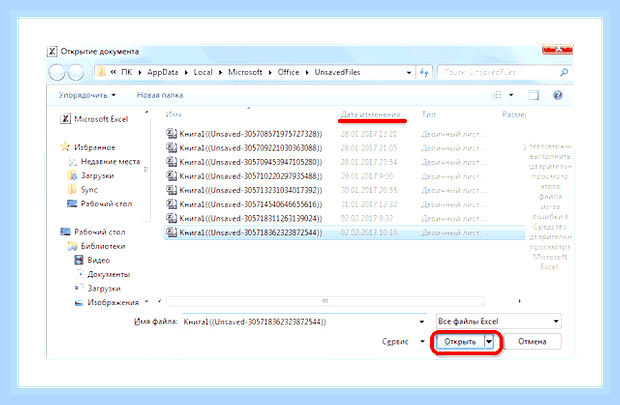620x405 pixels.
Task: Click file icon of Unsaved-305709221030363088
Action: (171, 148)
